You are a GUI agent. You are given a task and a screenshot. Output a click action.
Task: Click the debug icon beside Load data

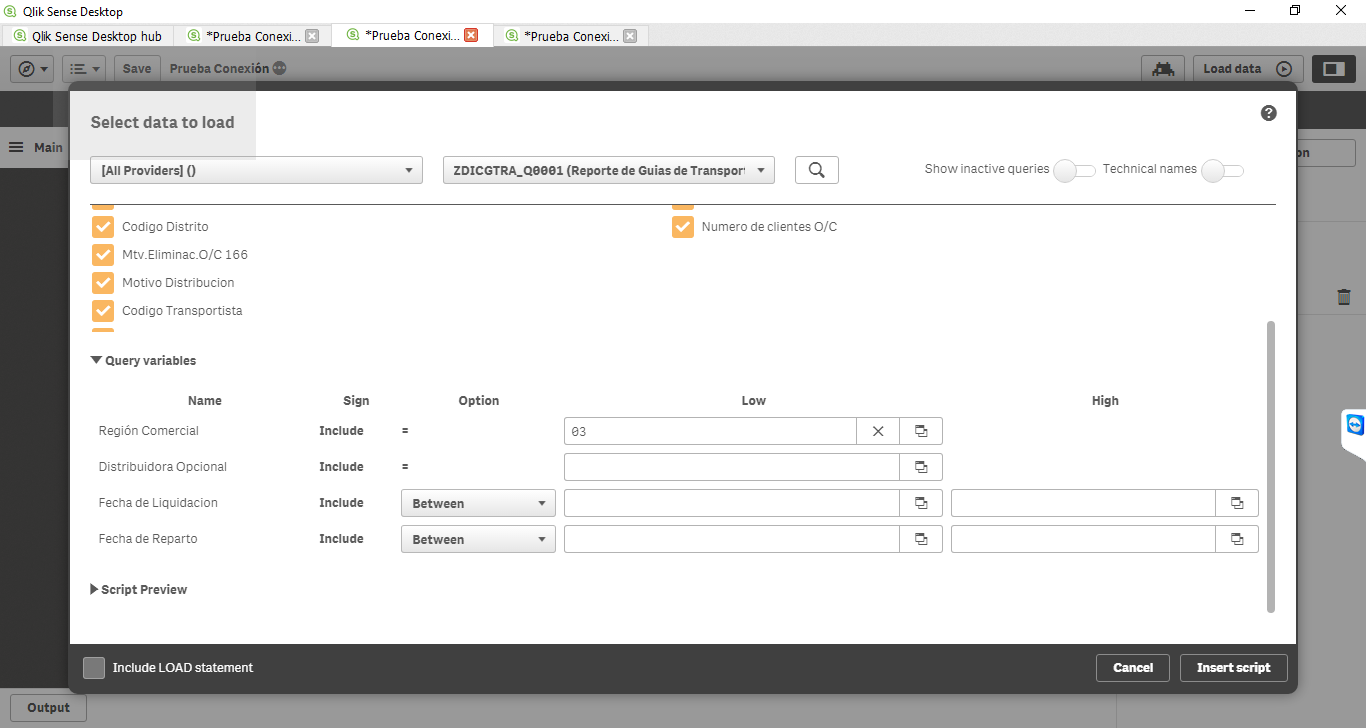pyautogui.click(x=1163, y=69)
